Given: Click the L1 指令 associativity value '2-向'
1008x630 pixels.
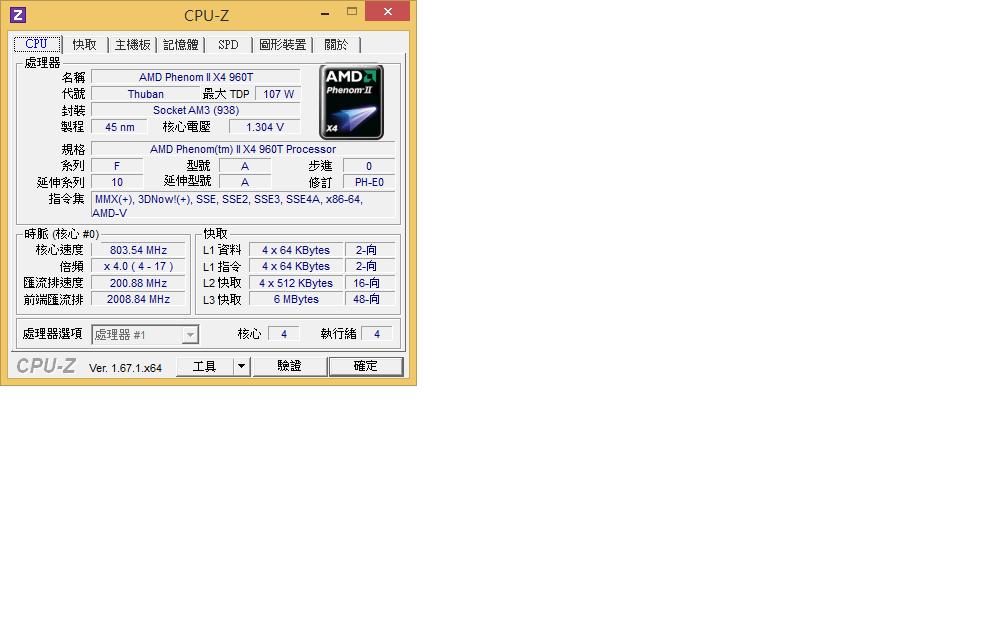Looking at the screenshot, I should pos(370,266).
